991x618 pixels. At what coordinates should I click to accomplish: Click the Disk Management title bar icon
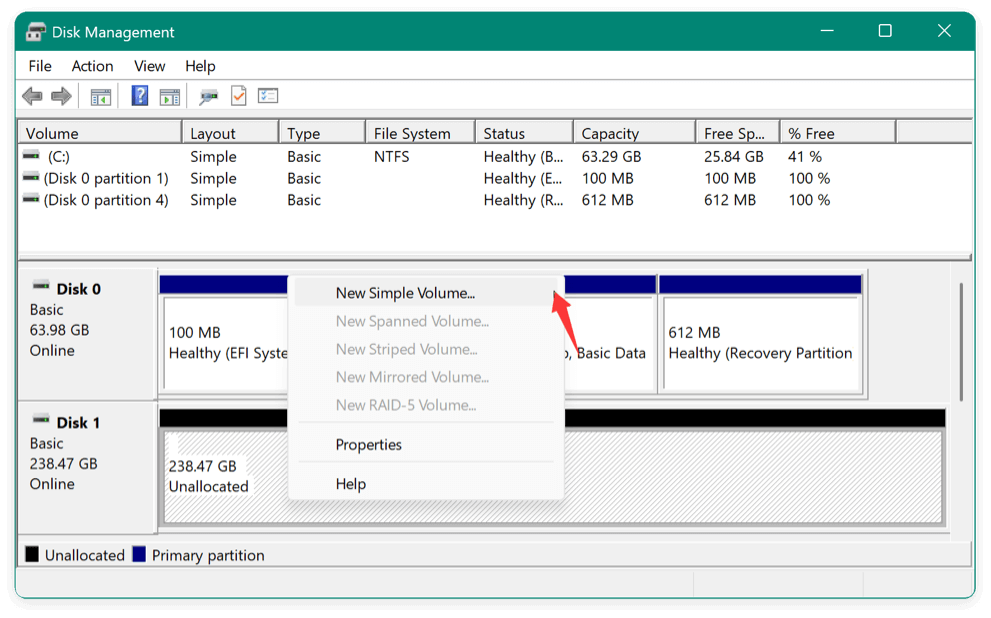(x=36, y=31)
